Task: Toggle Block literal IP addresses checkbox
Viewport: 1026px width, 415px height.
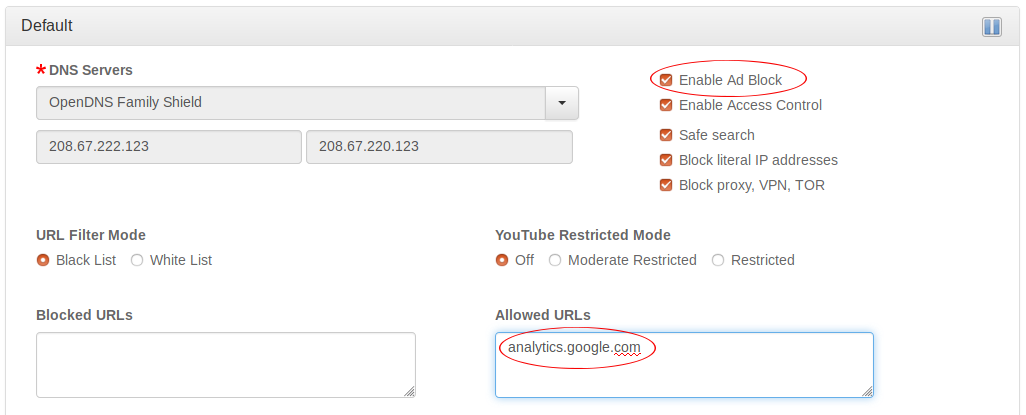Action: click(666, 160)
